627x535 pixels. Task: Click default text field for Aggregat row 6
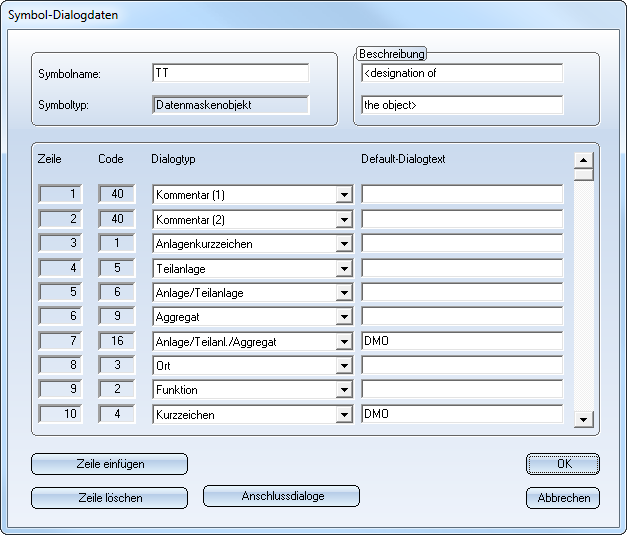pos(462,316)
